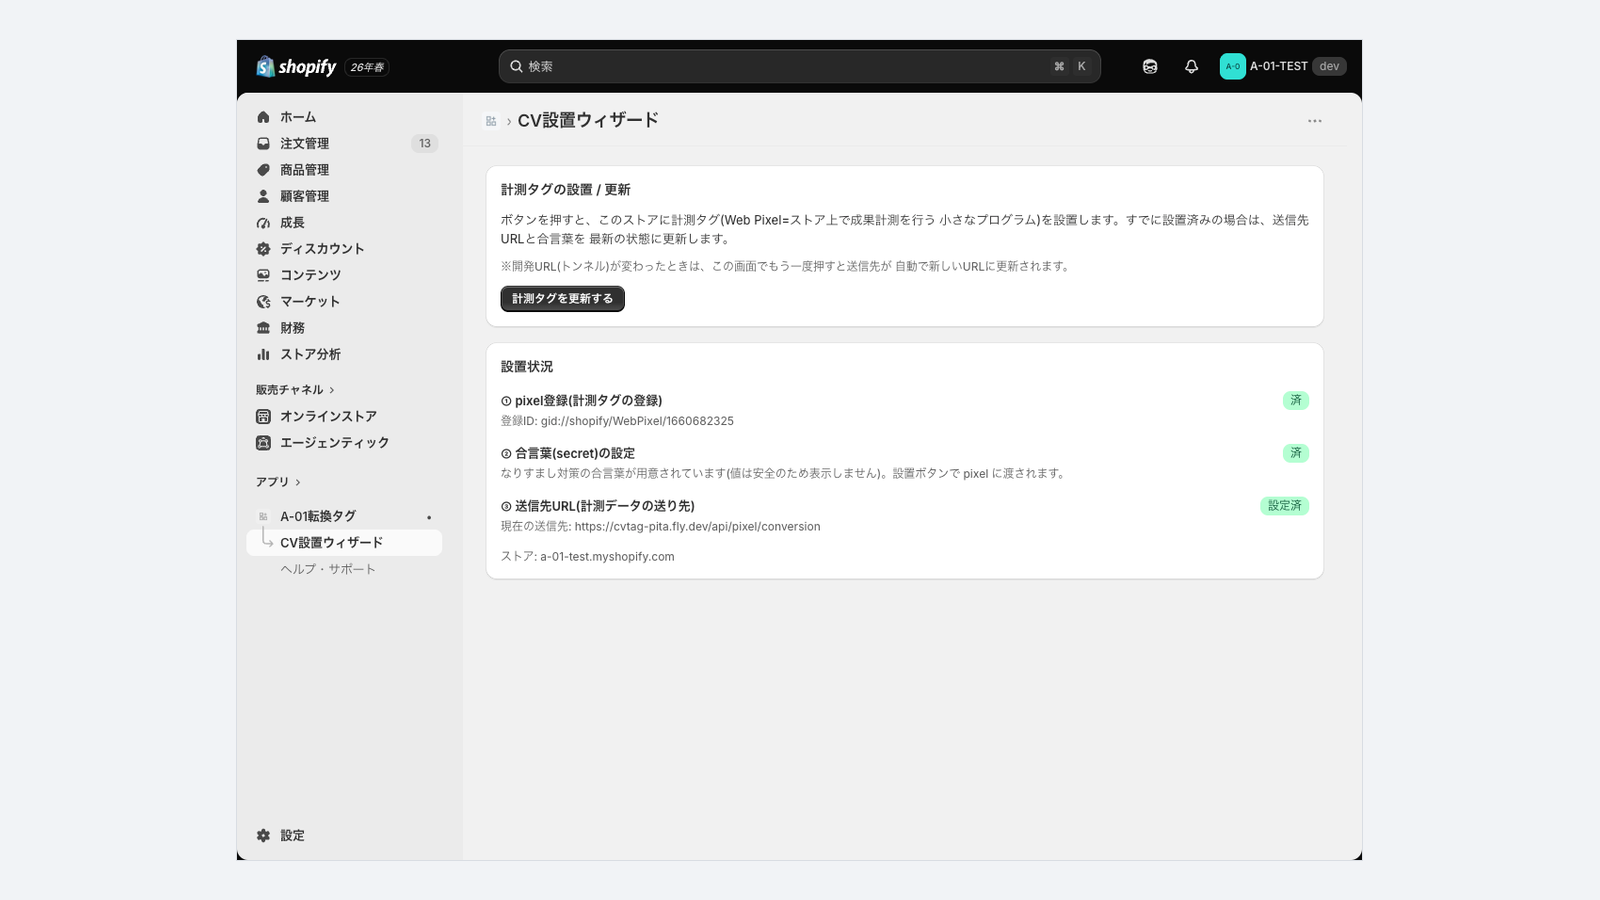This screenshot has height=900, width=1600.
Task: Open the A-01-TEST store account menu
Action: pos(1283,66)
